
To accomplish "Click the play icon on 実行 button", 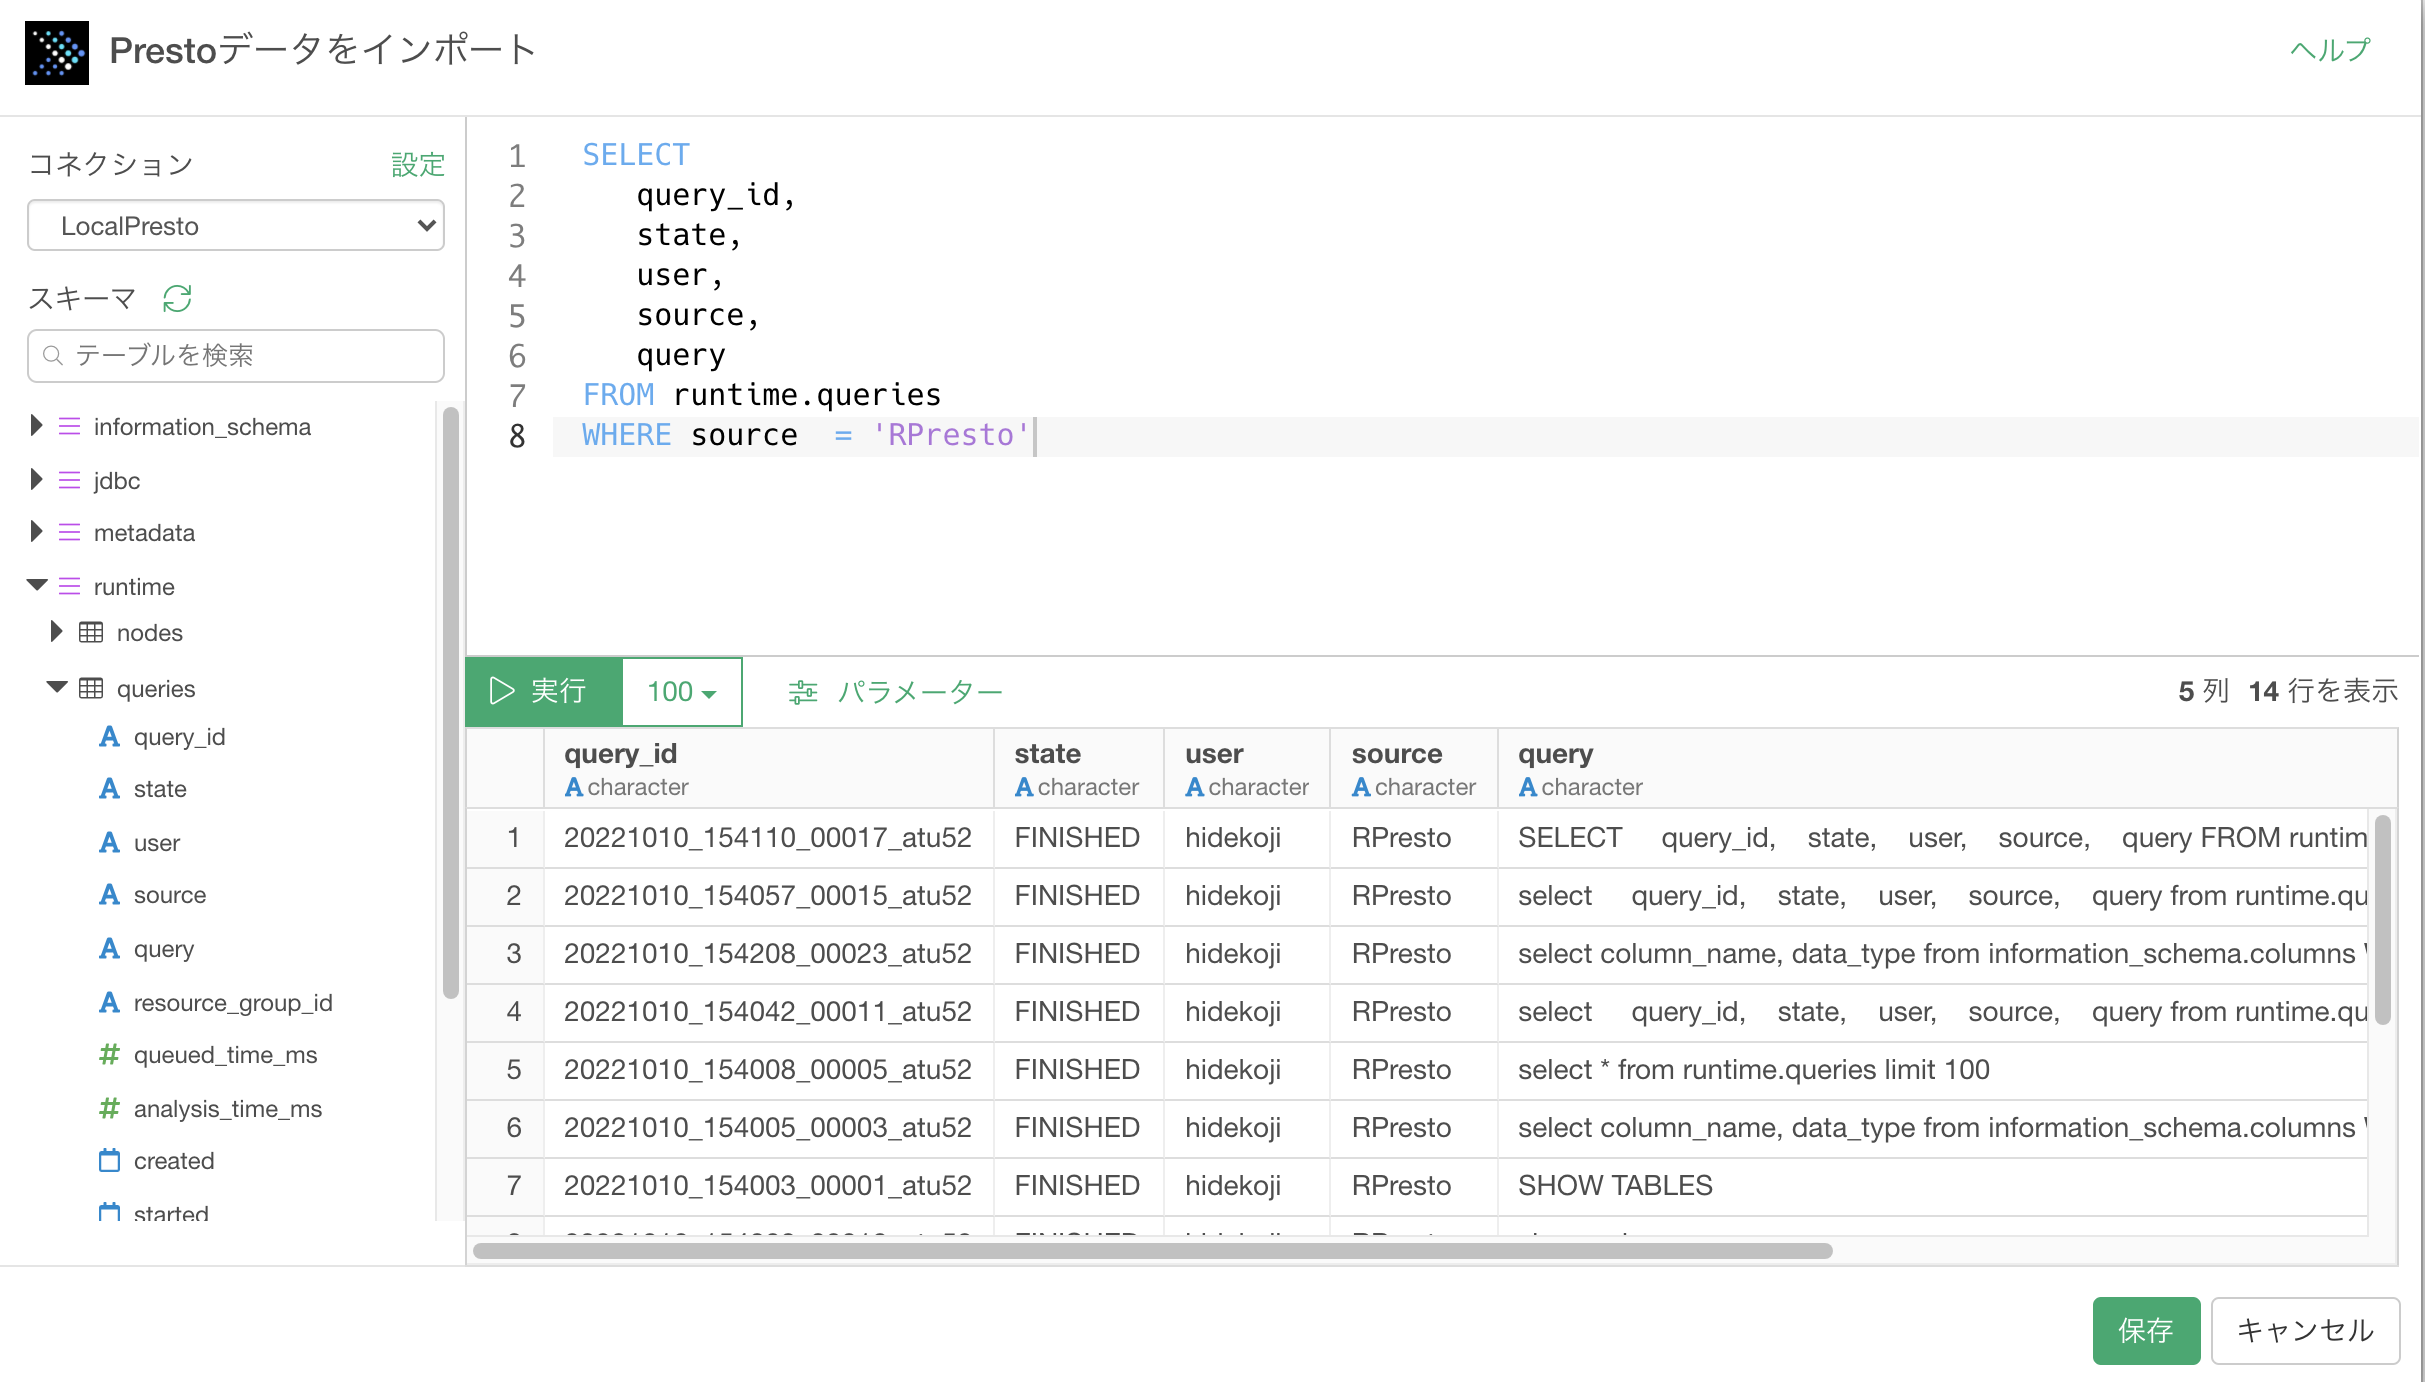I will coord(501,691).
